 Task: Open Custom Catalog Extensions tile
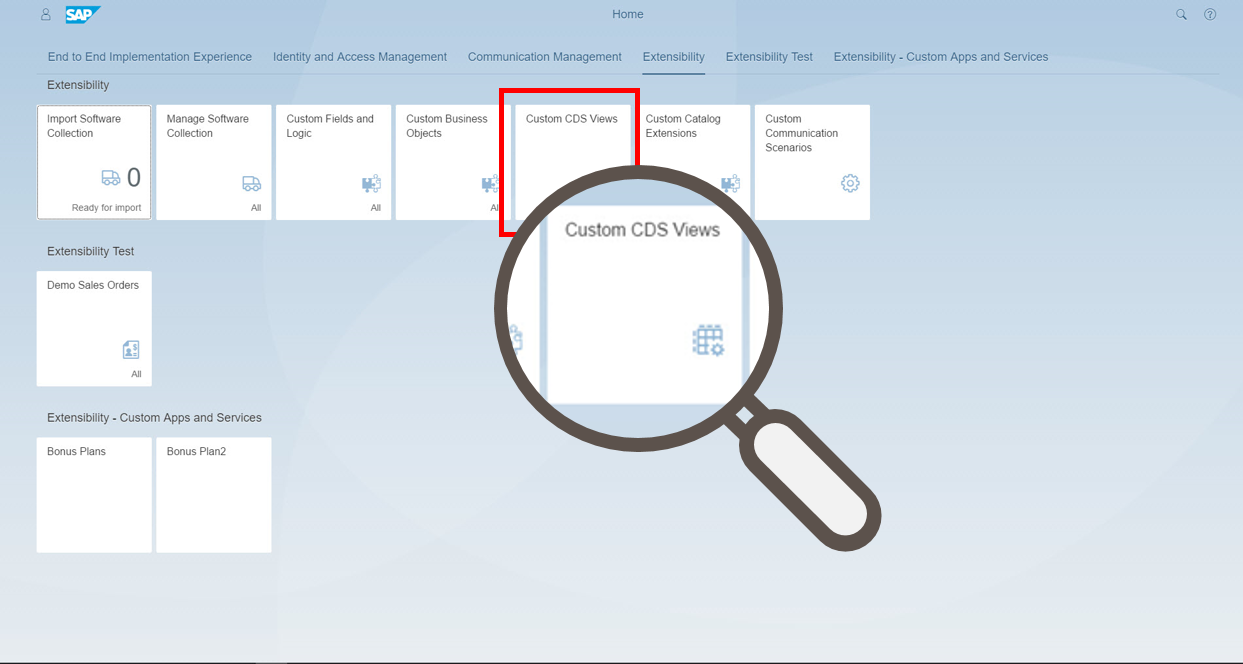[692, 162]
